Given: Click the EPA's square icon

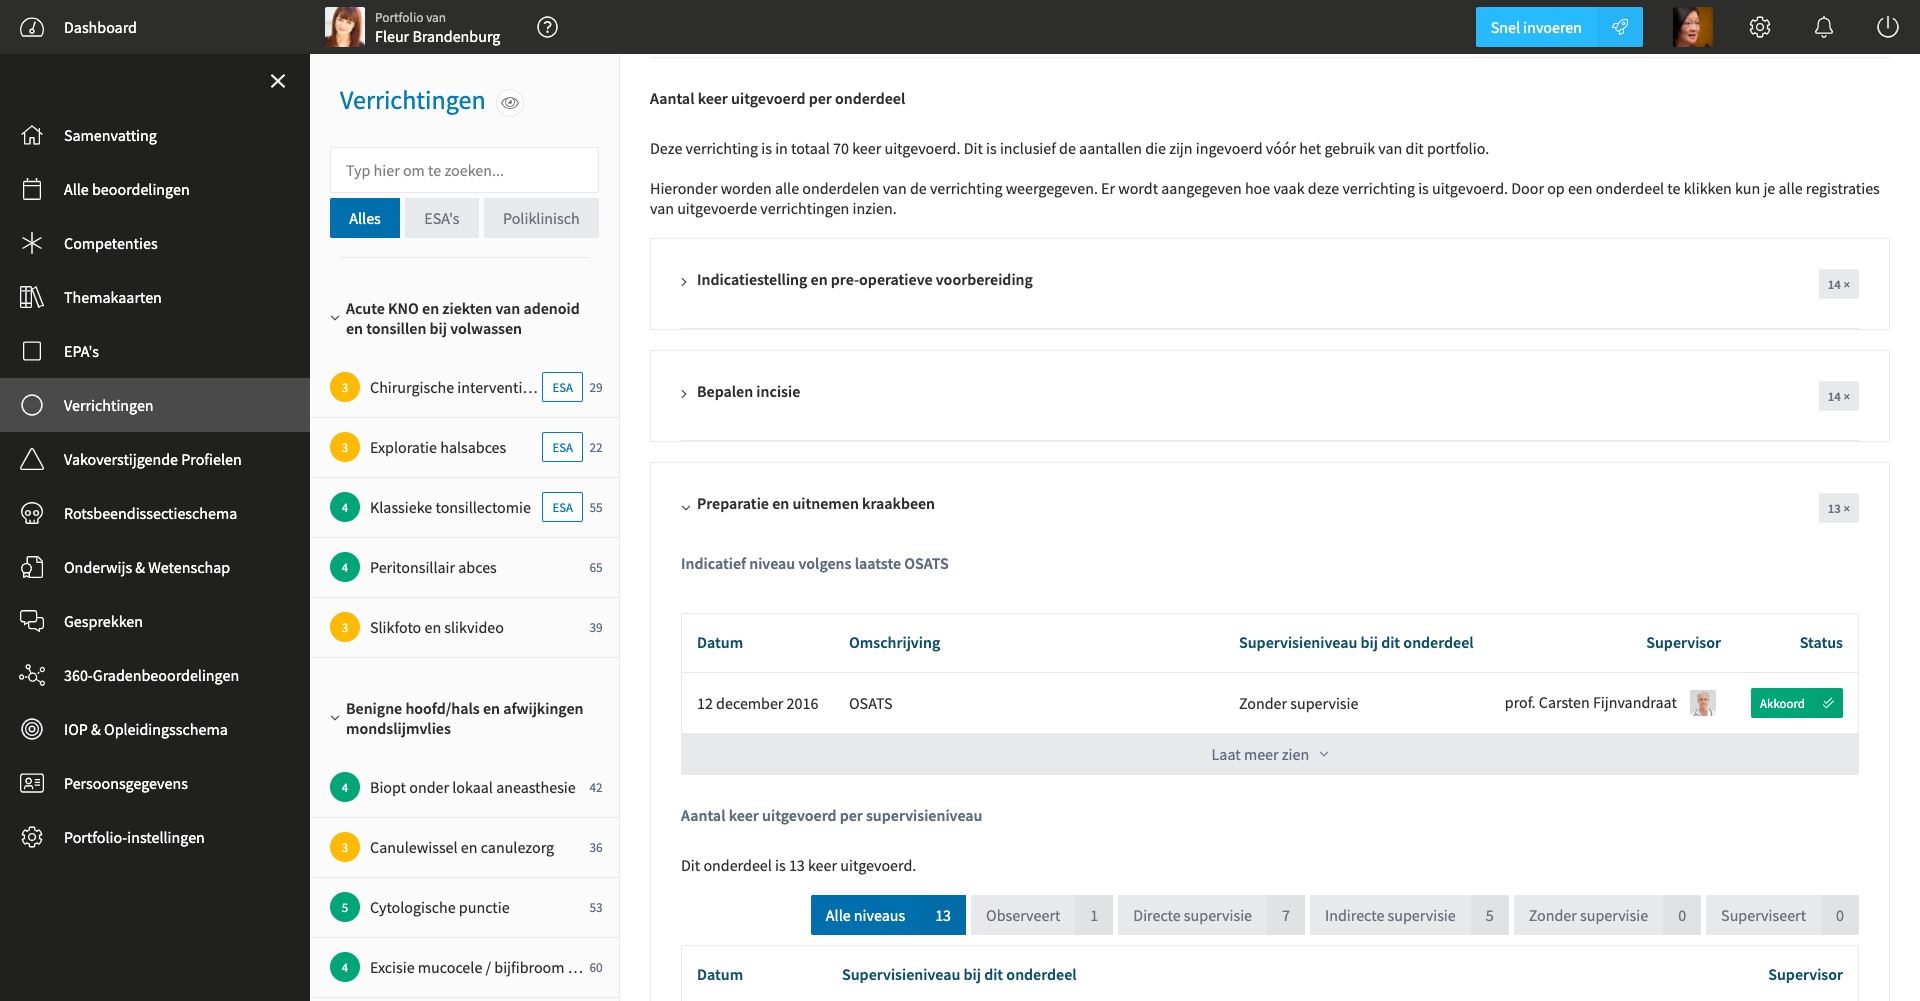Looking at the screenshot, I should coord(32,351).
